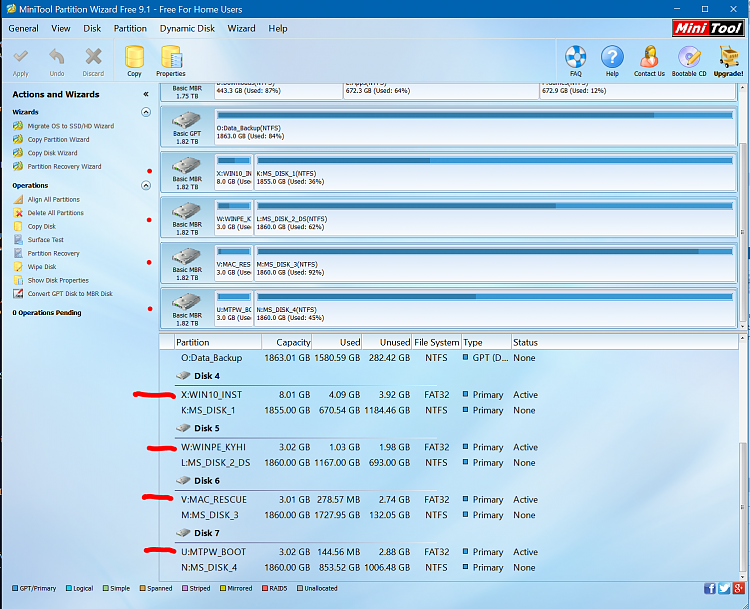The image size is (750, 609).
Task: Click the Upgrade shopping cart icon
Action: click(x=728, y=57)
